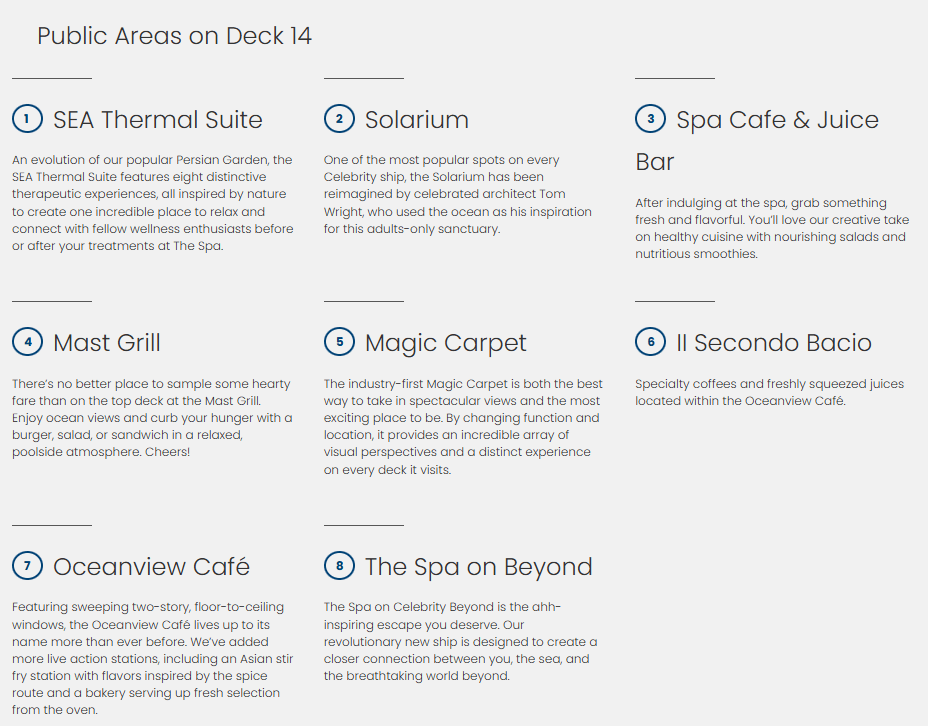Select the number 6 circle icon
928x726 pixels.
pyautogui.click(x=650, y=342)
